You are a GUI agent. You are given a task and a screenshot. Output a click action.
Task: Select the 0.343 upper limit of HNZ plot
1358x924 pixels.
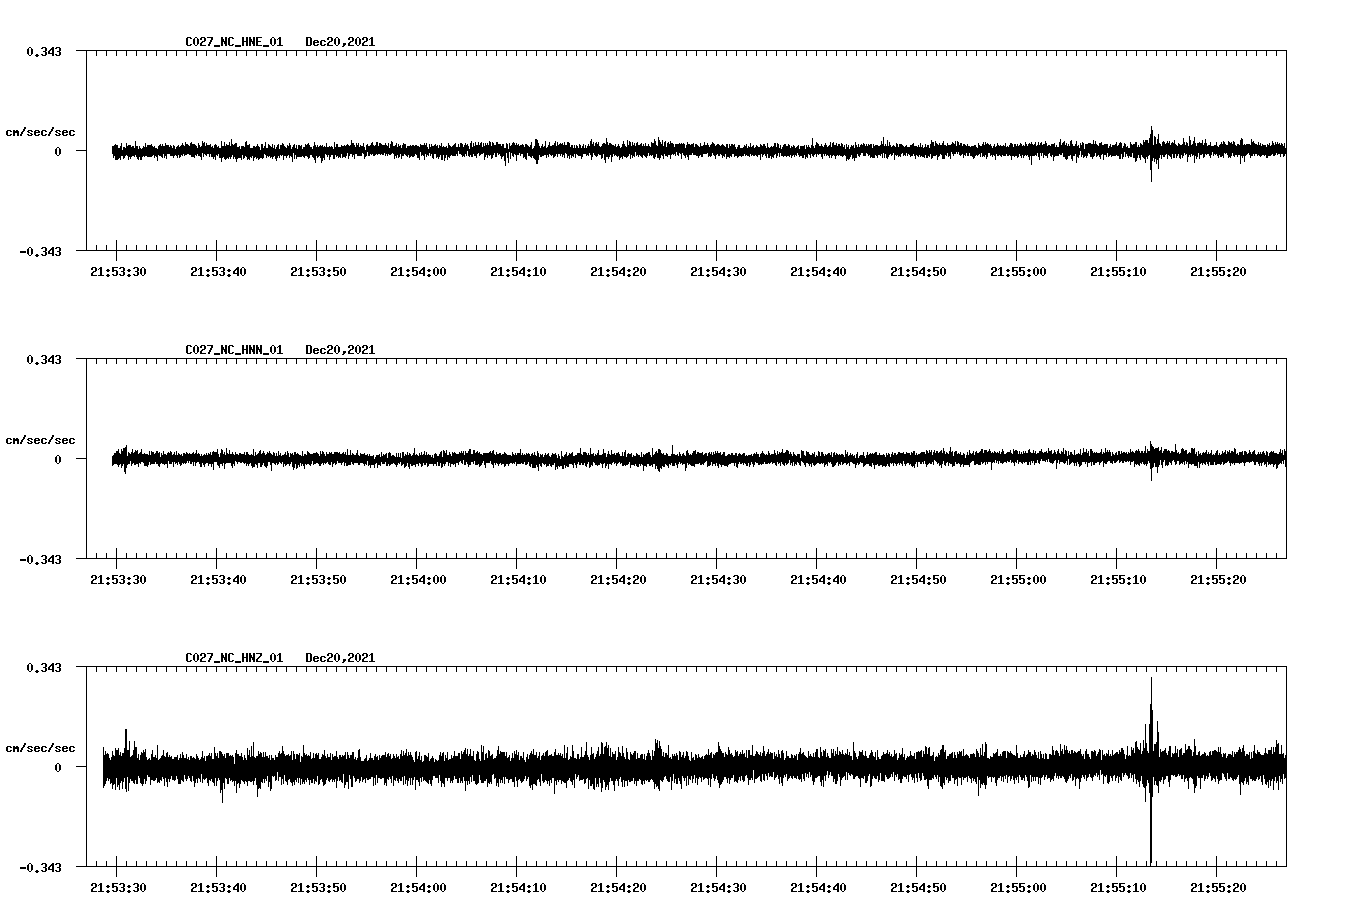point(43,667)
